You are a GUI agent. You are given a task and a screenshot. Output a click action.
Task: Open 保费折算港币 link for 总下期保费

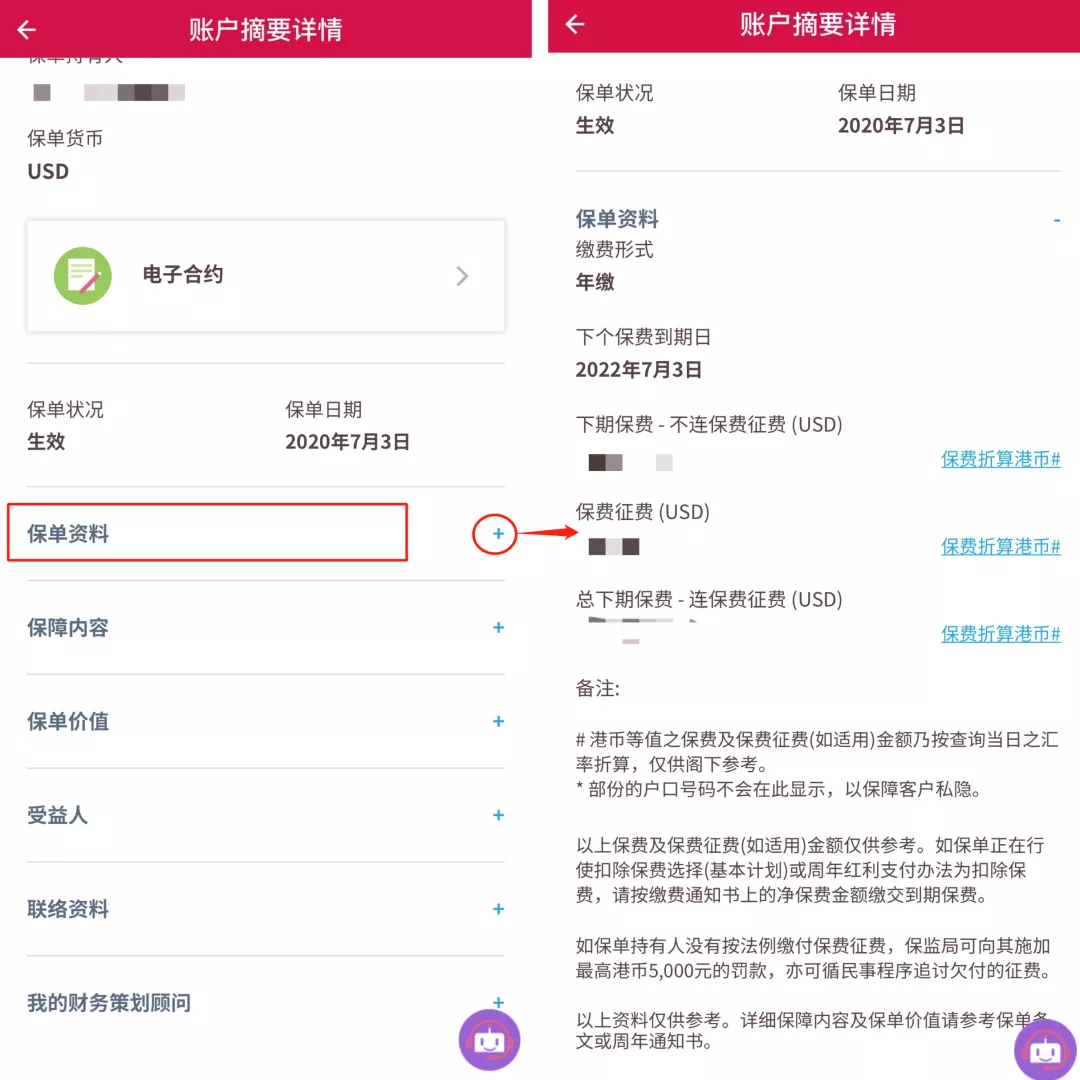1000,634
